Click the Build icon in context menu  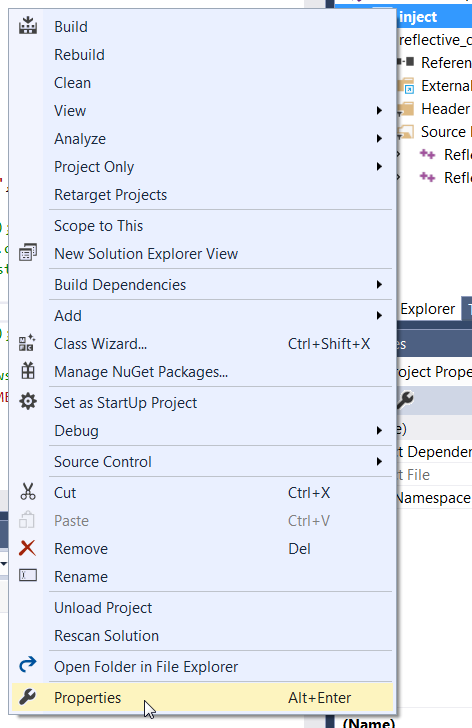28,26
